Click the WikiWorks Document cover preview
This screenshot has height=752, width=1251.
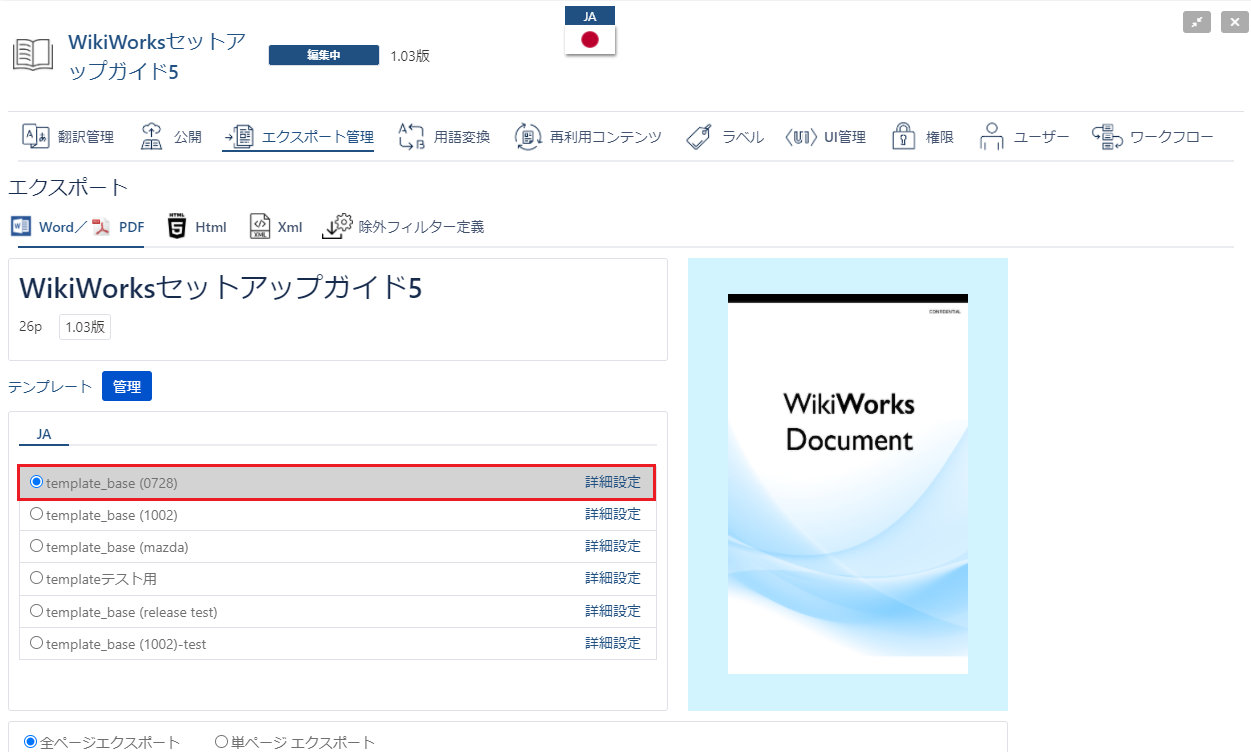click(847, 484)
